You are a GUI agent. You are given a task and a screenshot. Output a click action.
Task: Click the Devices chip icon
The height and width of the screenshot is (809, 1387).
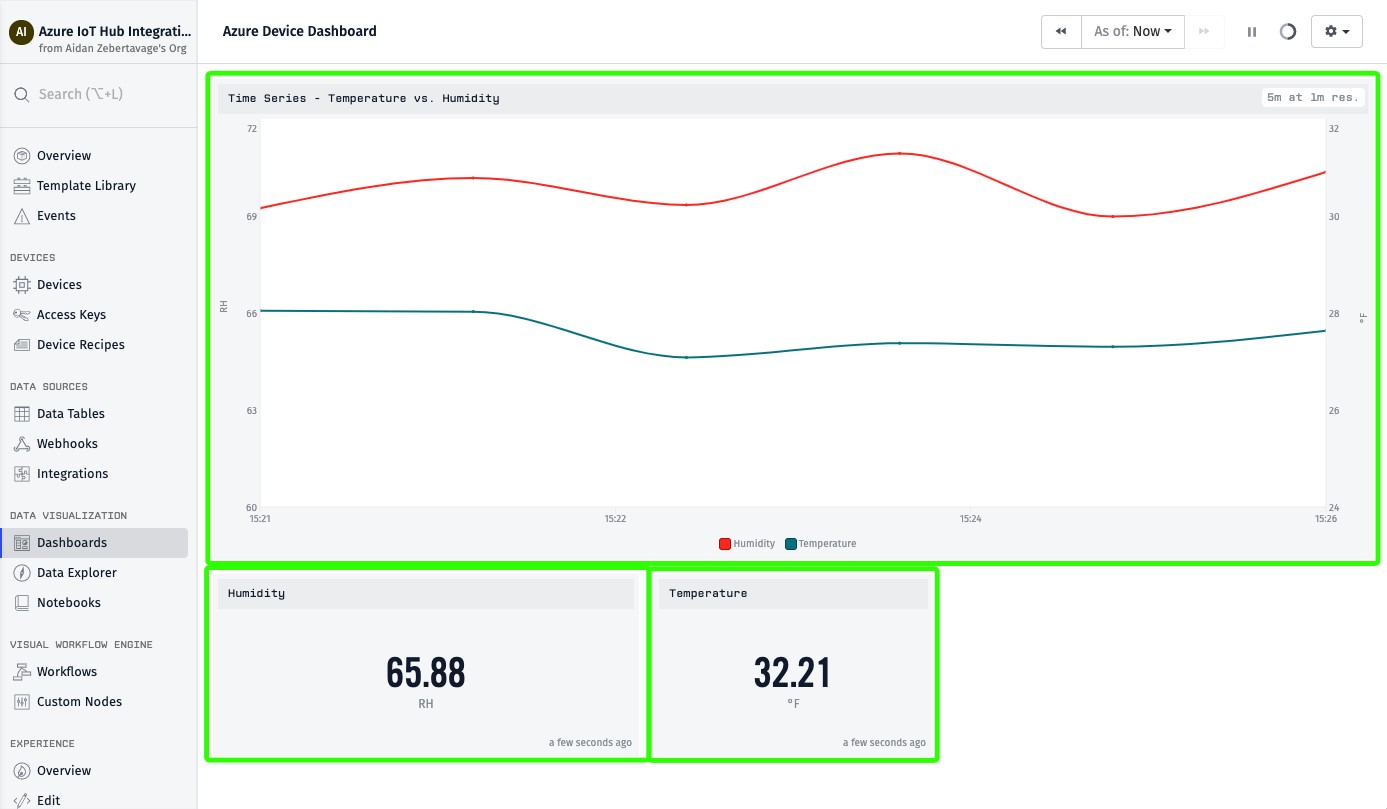tap(22, 285)
